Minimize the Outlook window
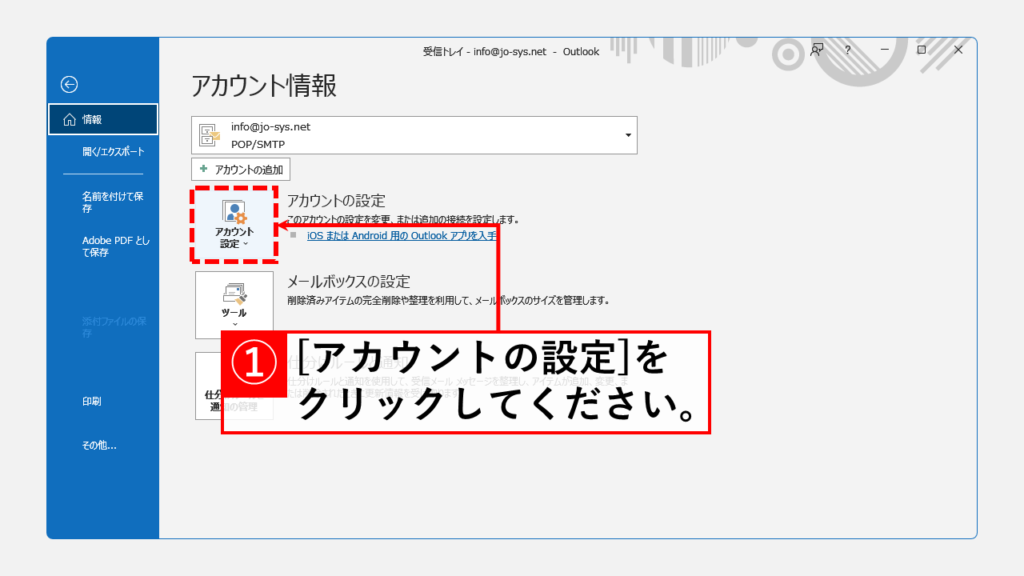 pos(884,50)
